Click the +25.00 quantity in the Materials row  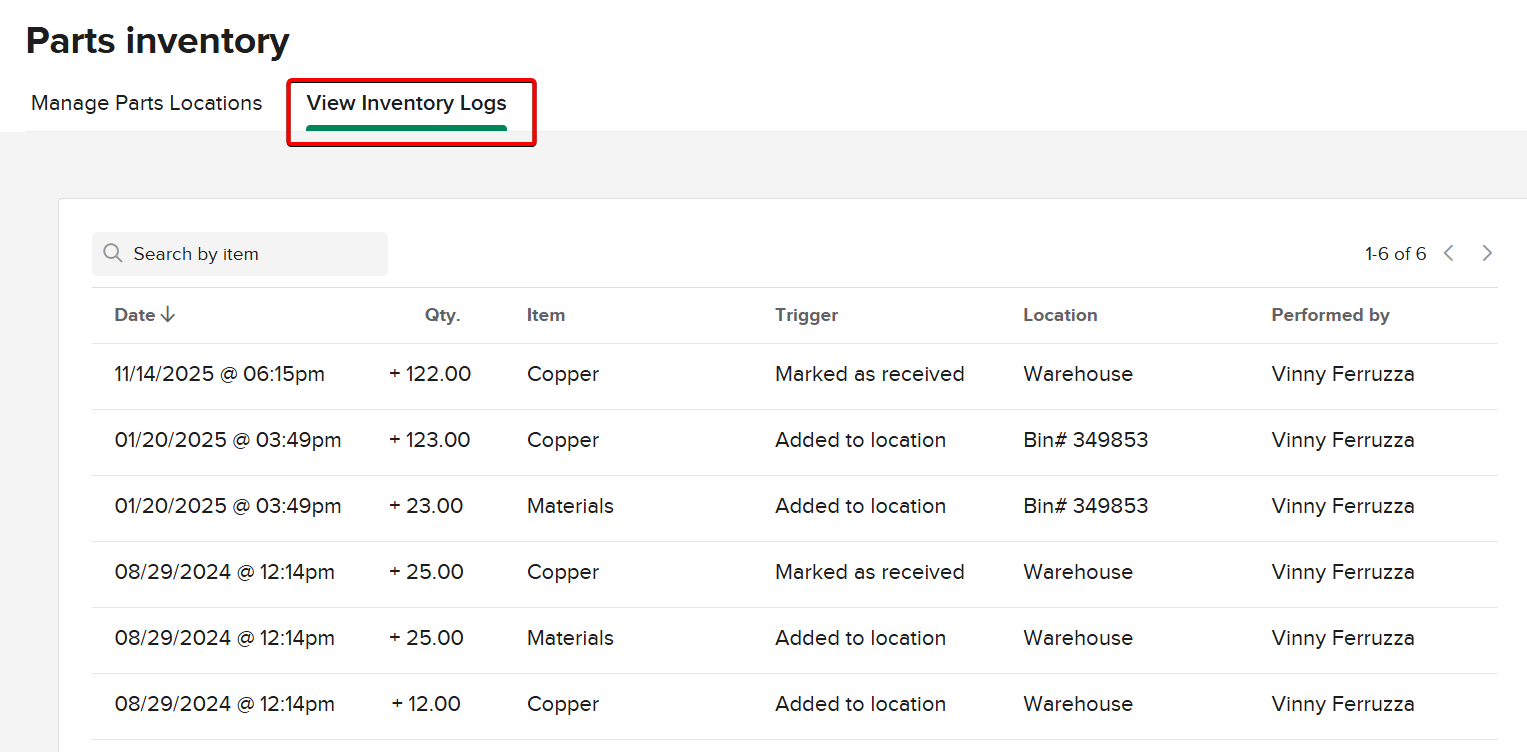(x=427, y=638)
